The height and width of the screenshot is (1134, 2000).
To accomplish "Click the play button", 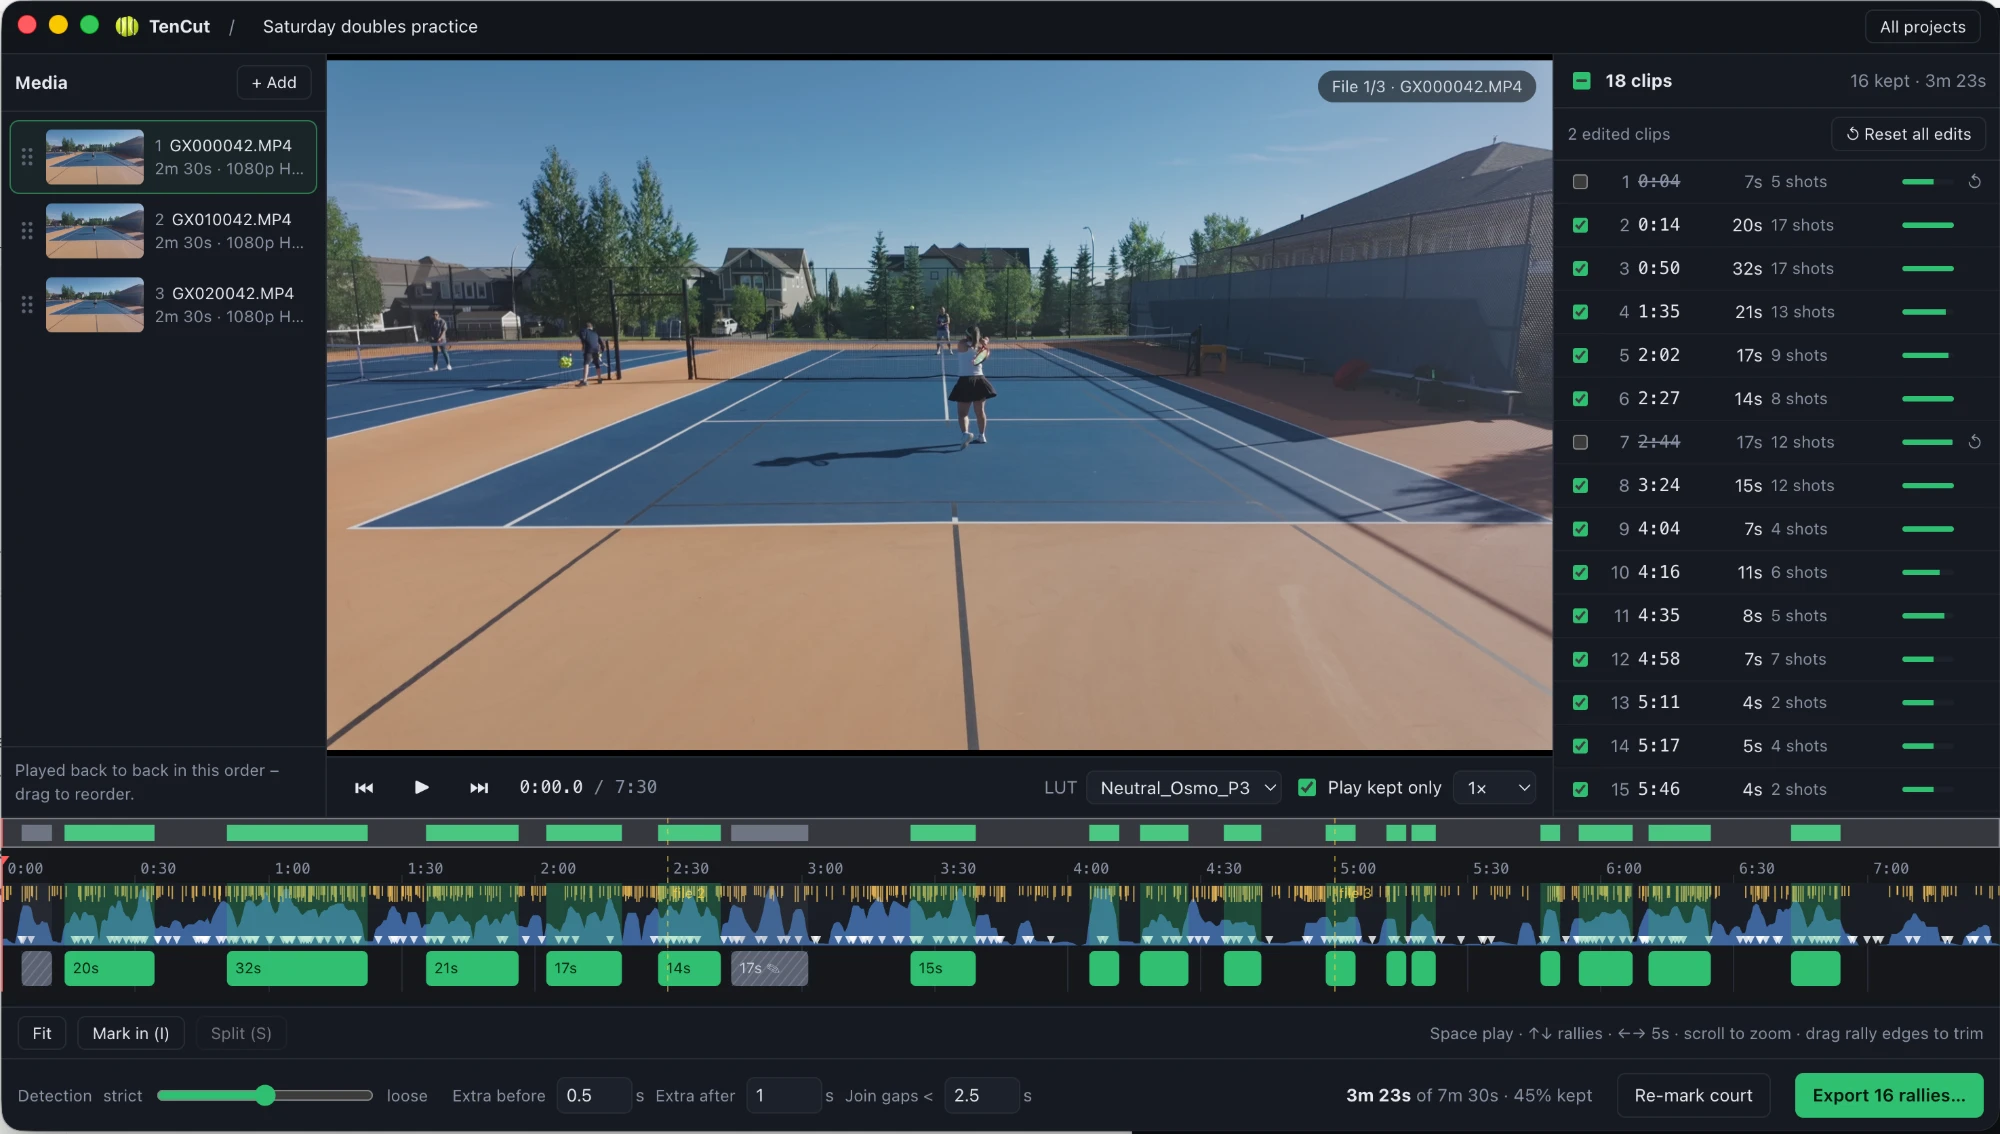I will point(421,787).
